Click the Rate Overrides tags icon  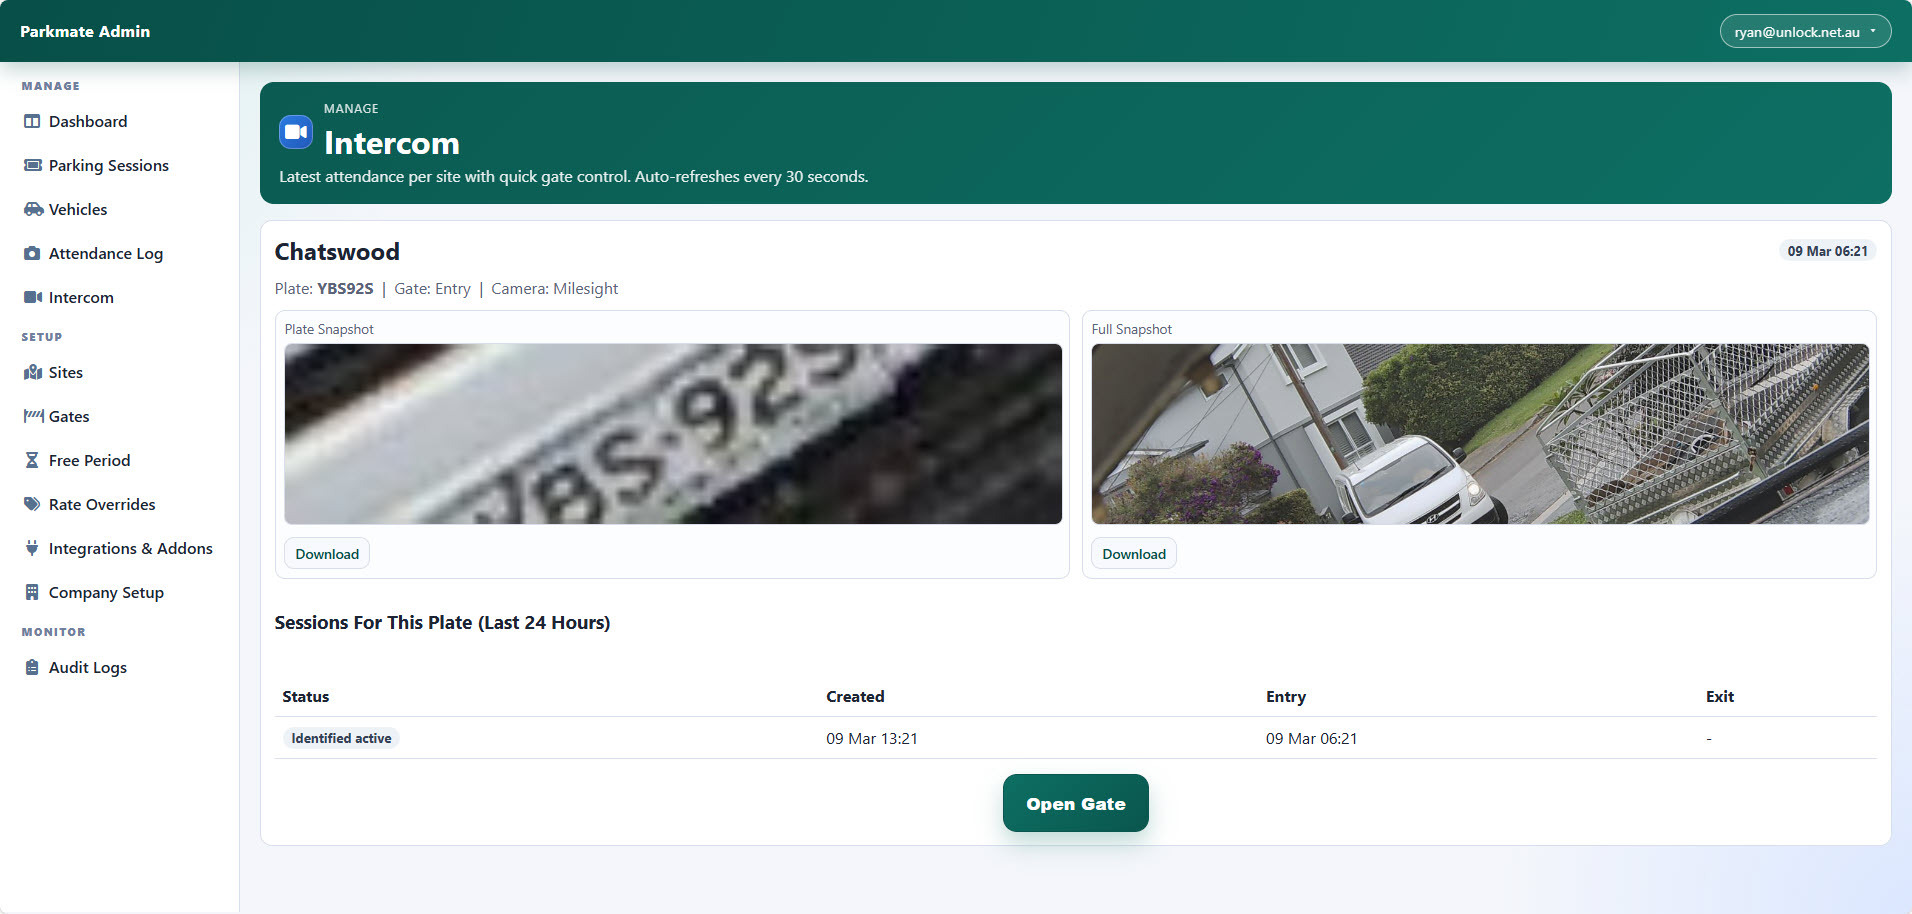coord(32,505)
